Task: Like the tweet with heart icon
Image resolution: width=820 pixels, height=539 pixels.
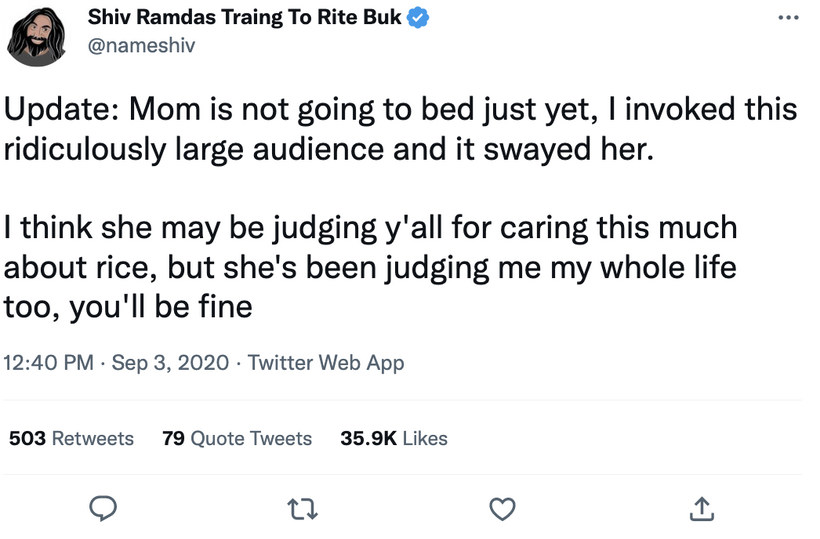Action: [x=502, y=509]
